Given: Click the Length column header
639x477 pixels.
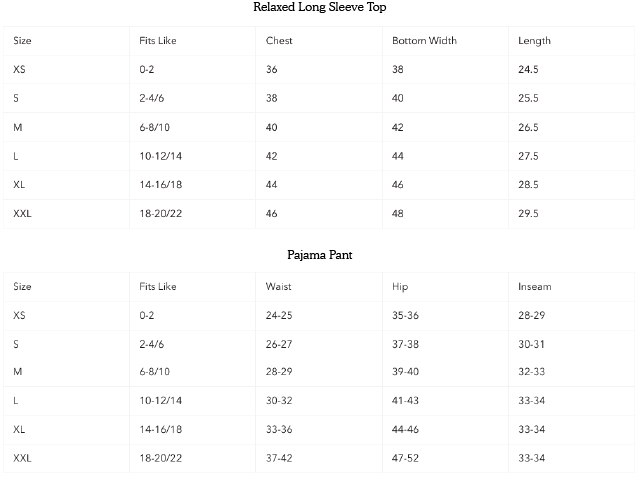Looking at the screenshot, I should pos(534,41).
